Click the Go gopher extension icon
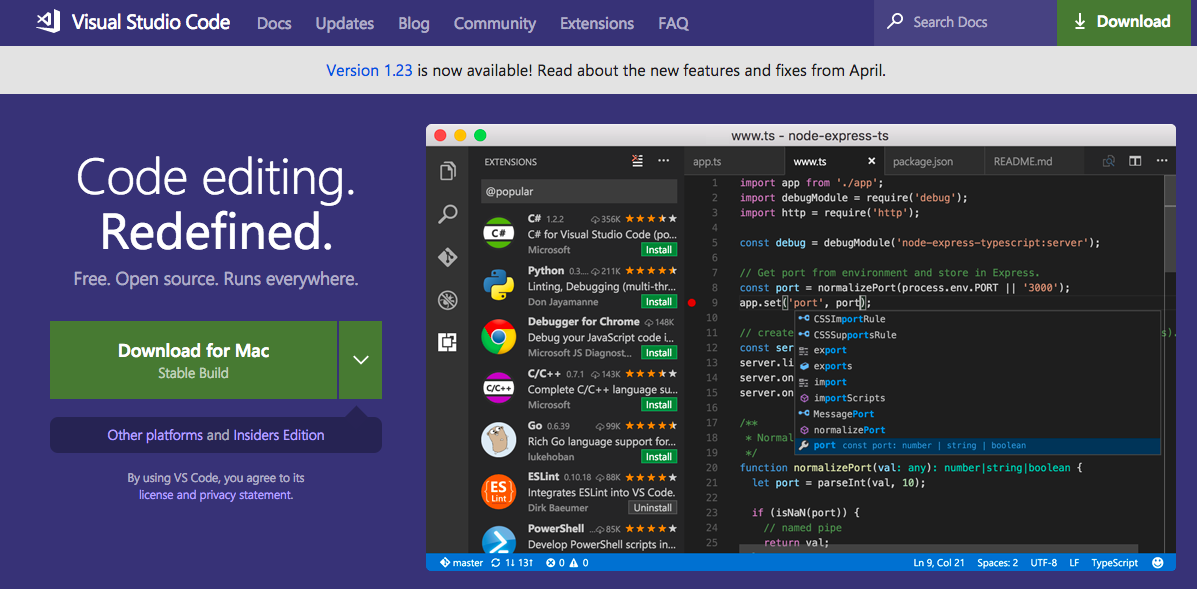 pos(500,439)
